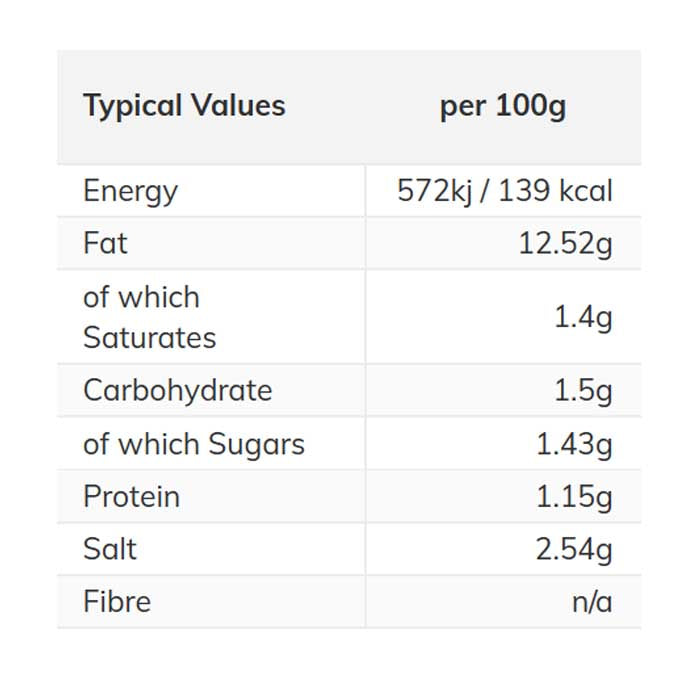
Task: Click the 1.15g protein value
Action: [x=573, y=497]
